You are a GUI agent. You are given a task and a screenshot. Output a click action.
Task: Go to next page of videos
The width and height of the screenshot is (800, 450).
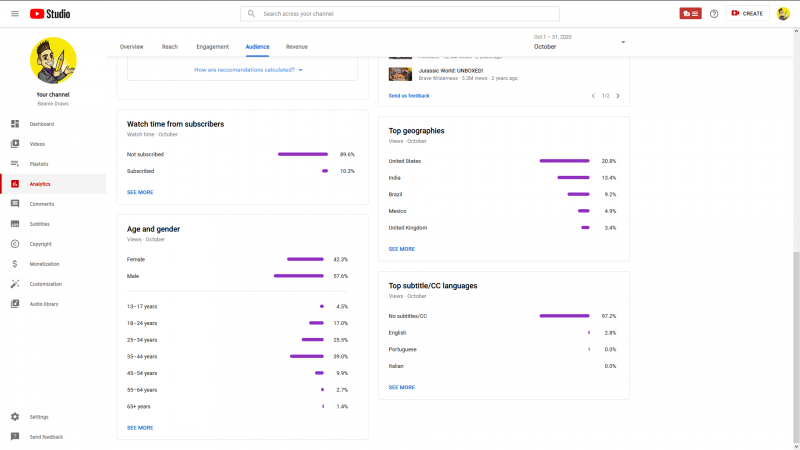618,96
